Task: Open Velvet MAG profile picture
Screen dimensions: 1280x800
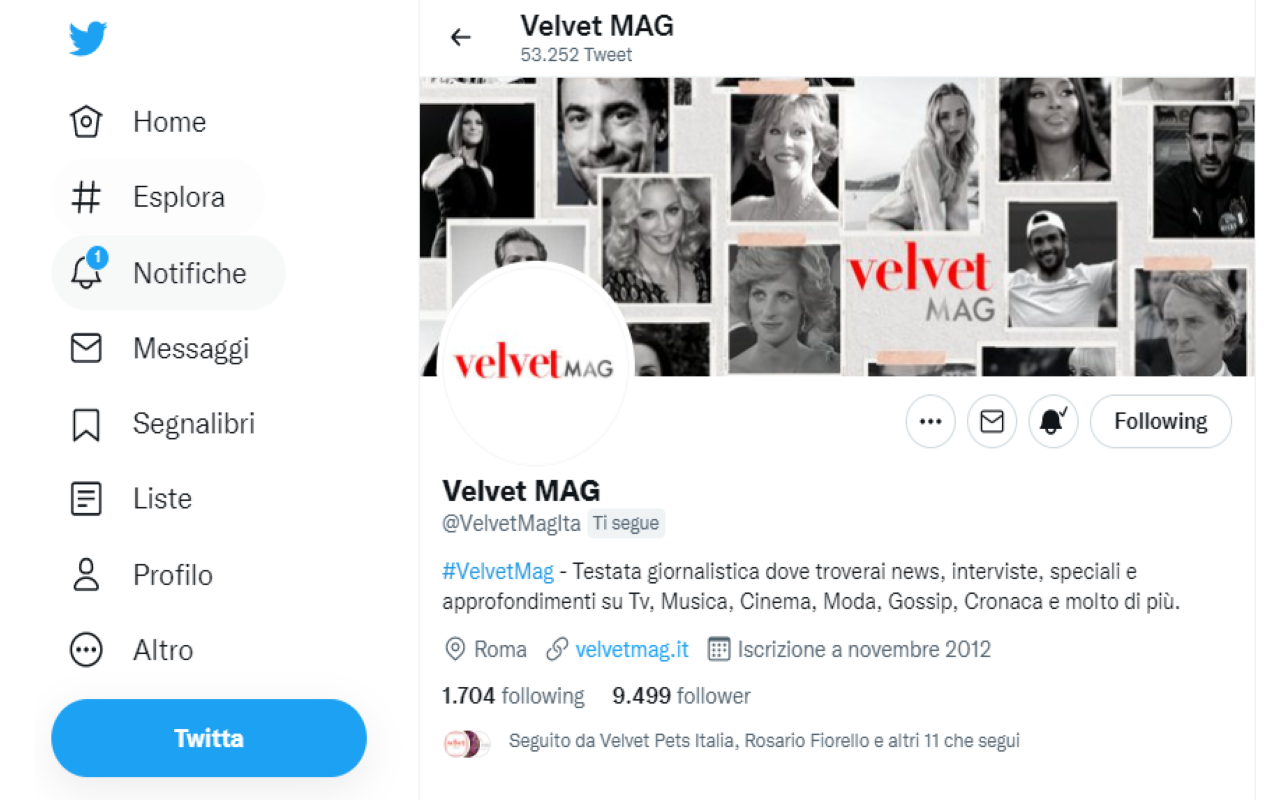Action: point(534,366)
